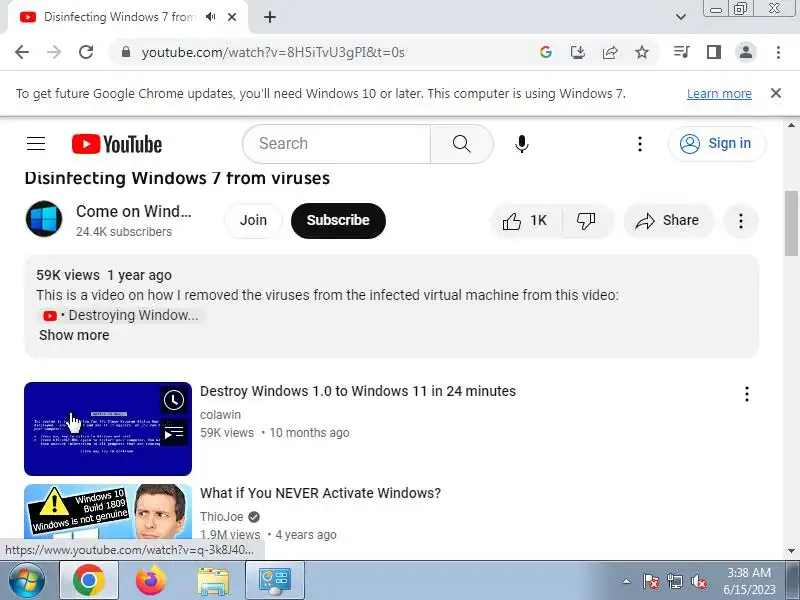Click the ThioJoe channel name
This screenshot has width=800, height=600.
tap(221, 517)
